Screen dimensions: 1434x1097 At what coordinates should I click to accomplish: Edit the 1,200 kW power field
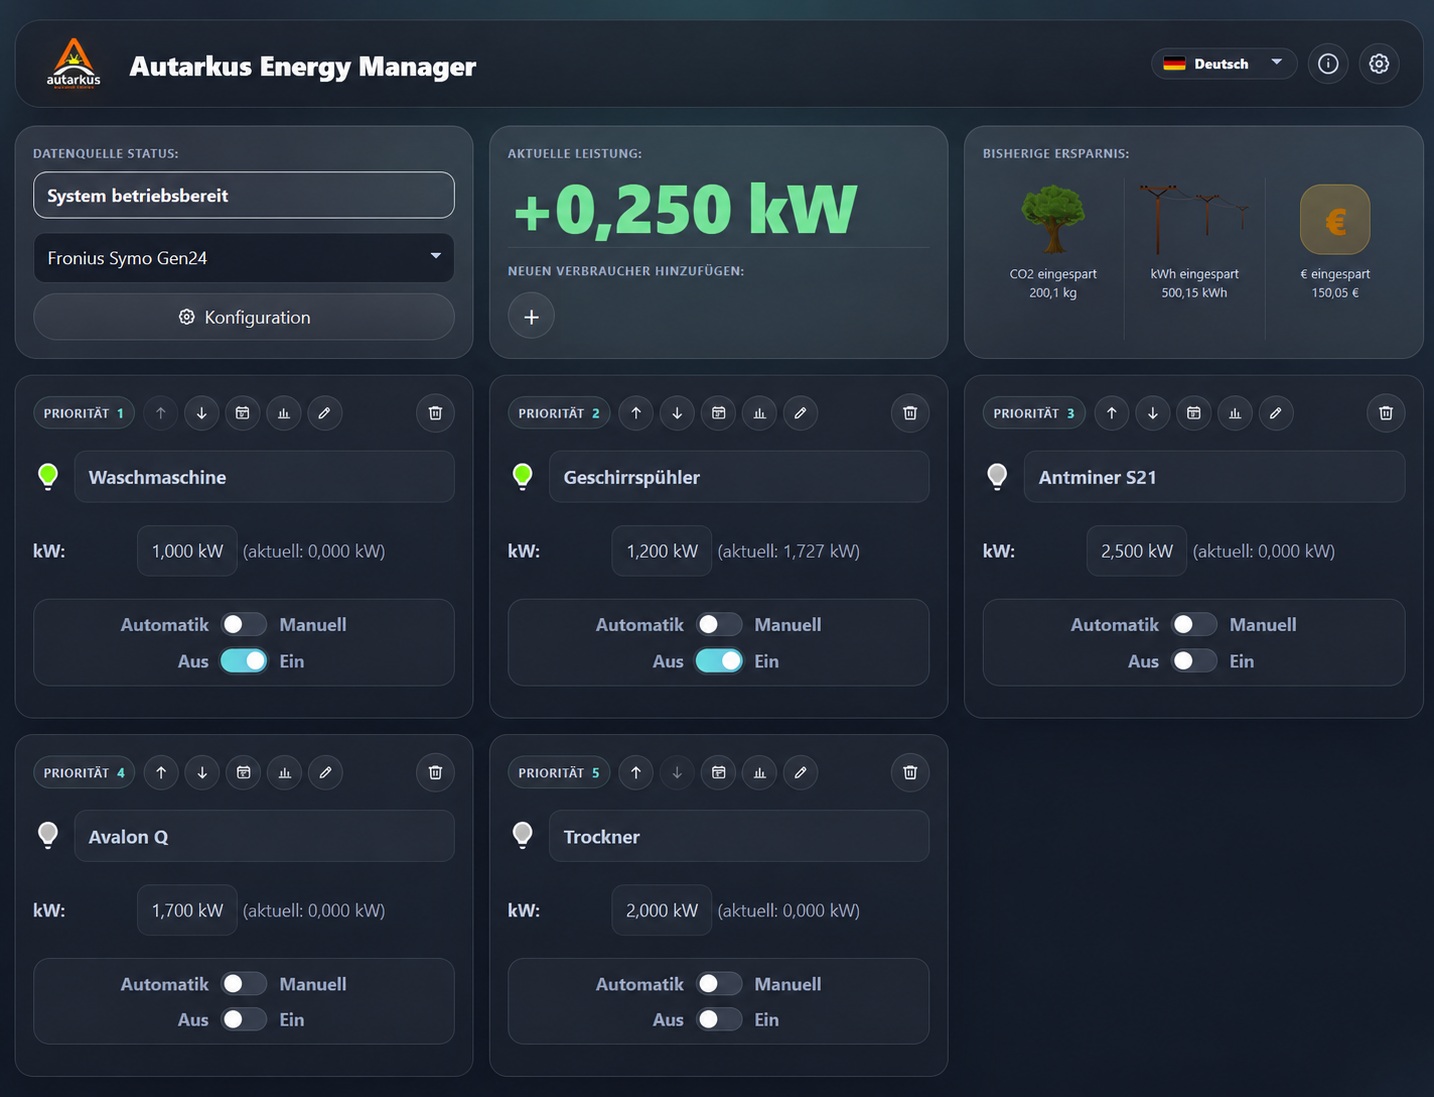pyautogui.click(x=662, y=551)
